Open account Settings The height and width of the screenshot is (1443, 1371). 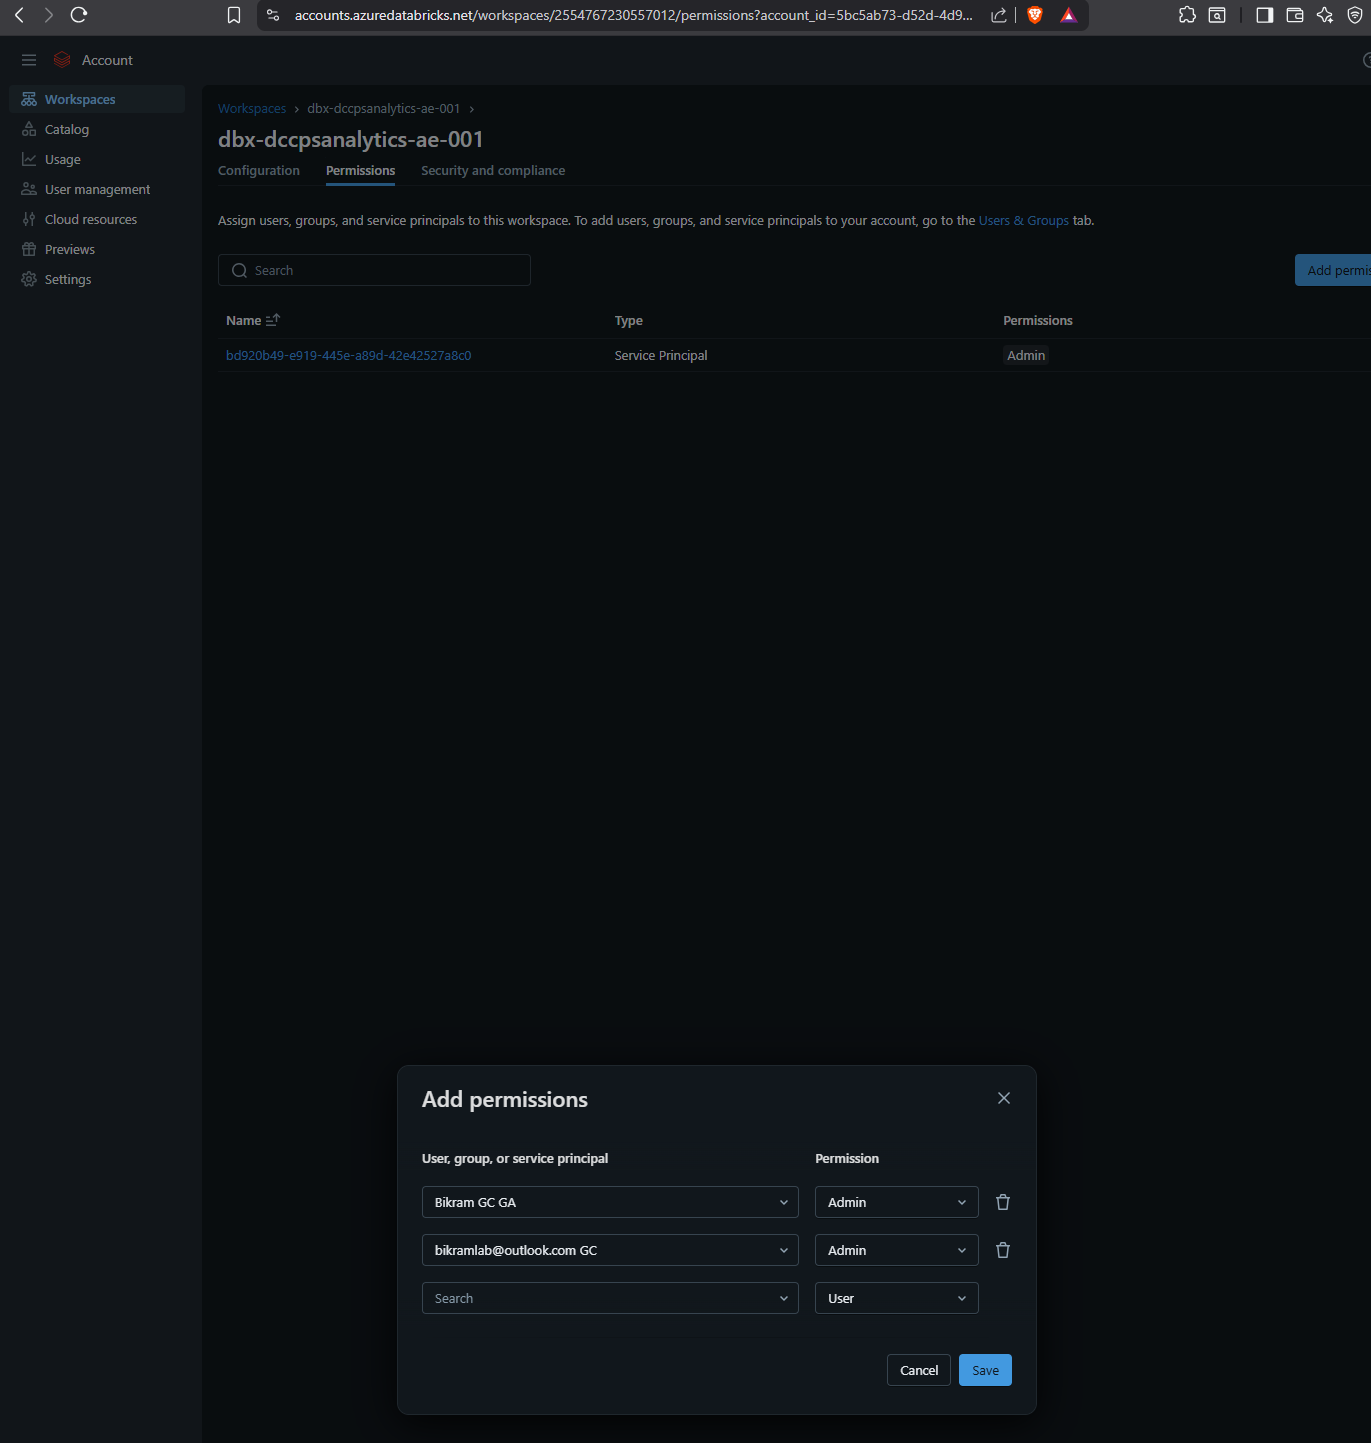coord(67,279)
